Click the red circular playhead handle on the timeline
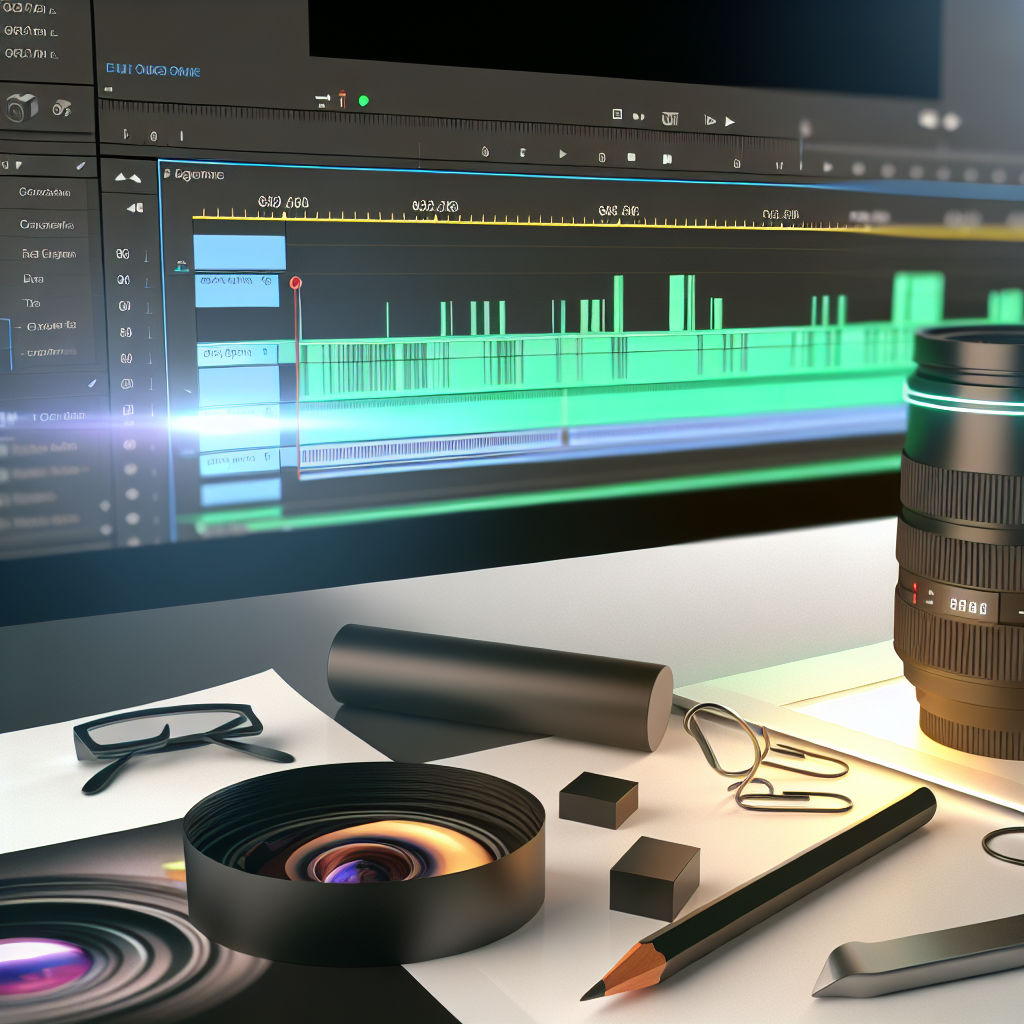This screenshot has height=1024, width=1024. [296, 283]
